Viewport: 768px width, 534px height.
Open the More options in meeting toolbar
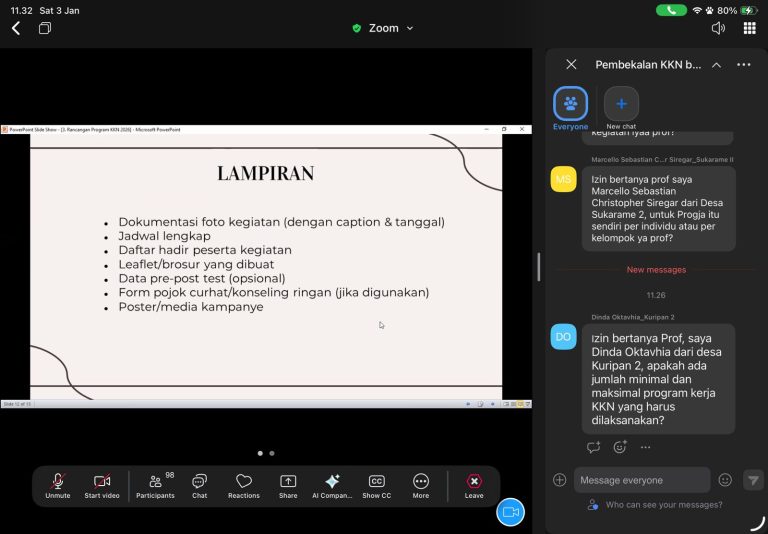421,485
